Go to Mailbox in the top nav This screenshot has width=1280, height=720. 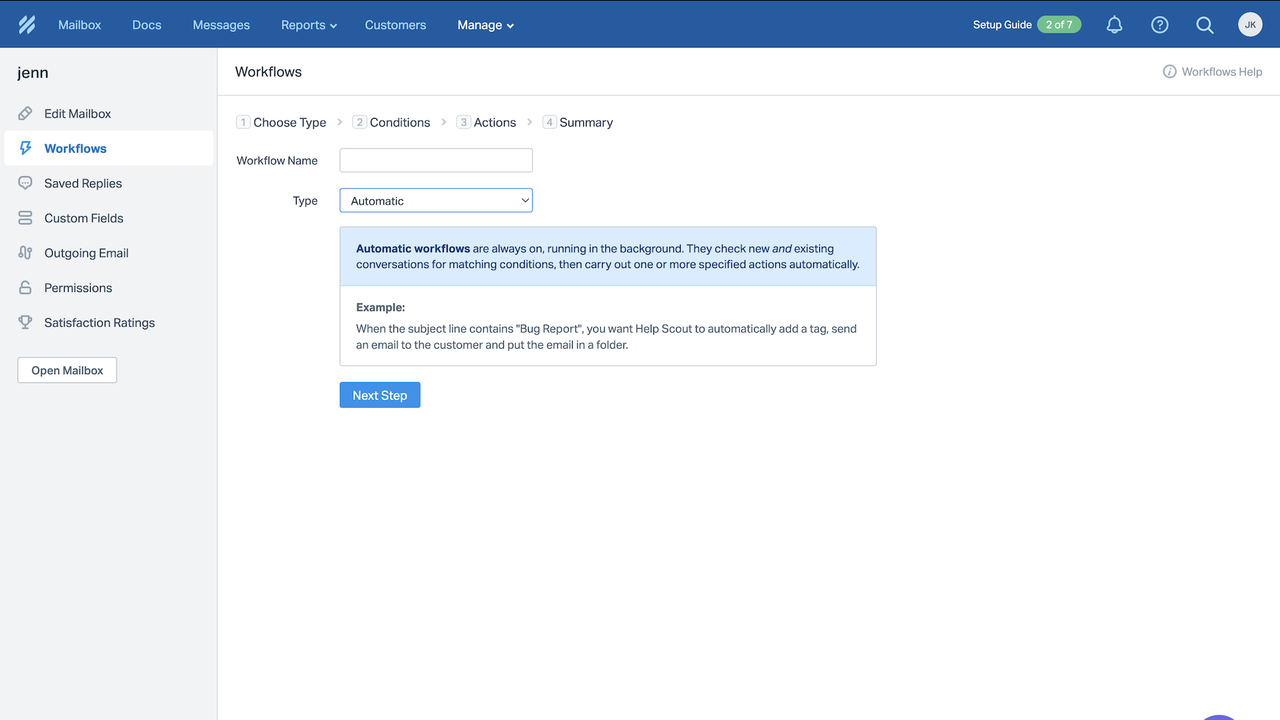coord(80,25)
